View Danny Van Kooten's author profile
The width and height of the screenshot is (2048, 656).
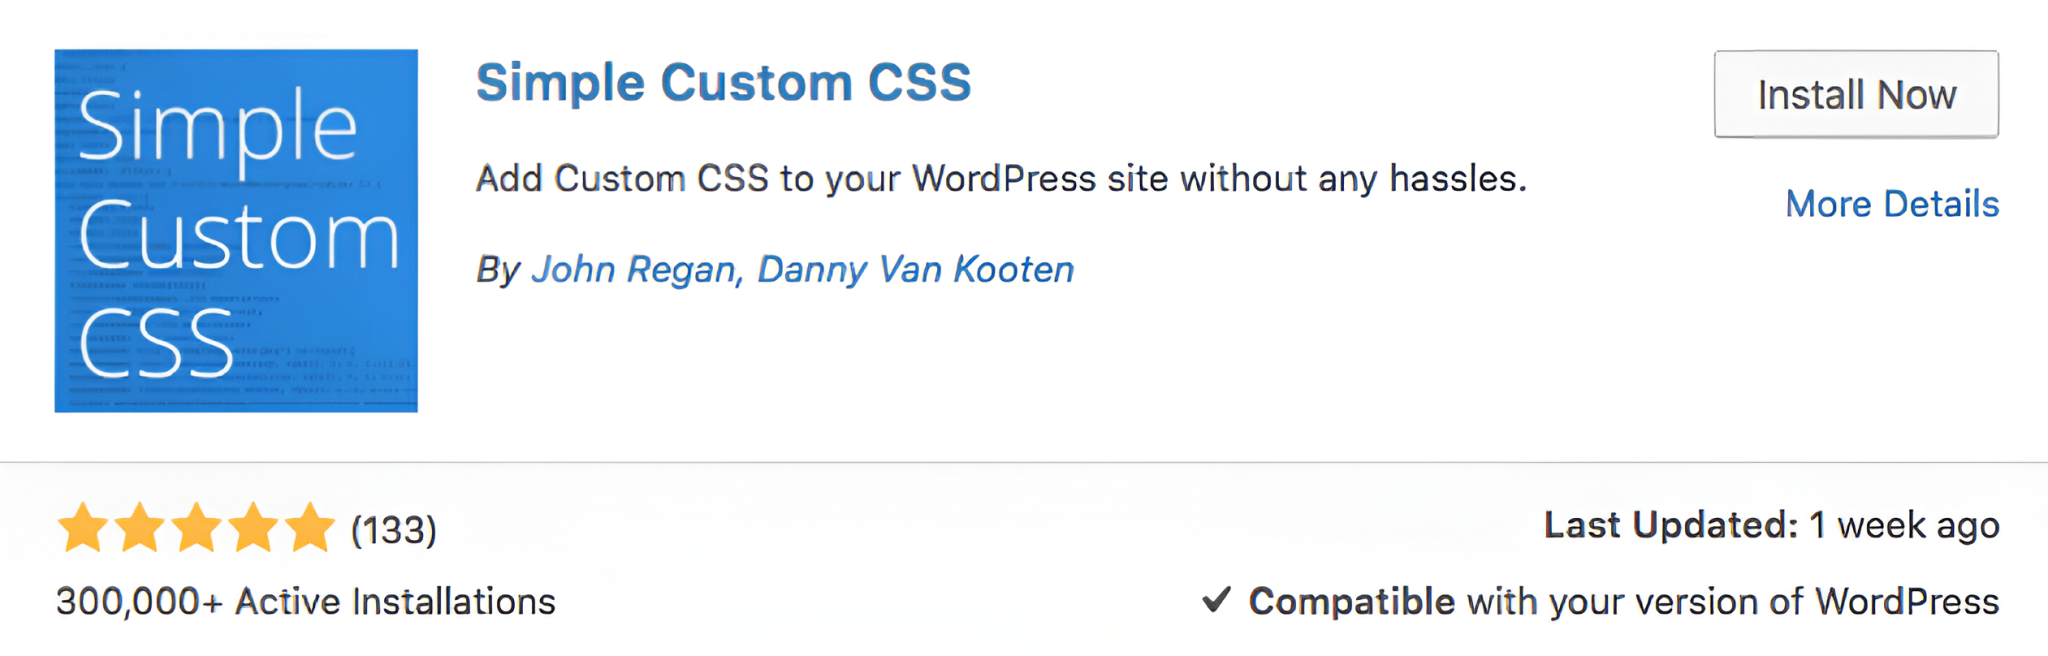[915, 268]
